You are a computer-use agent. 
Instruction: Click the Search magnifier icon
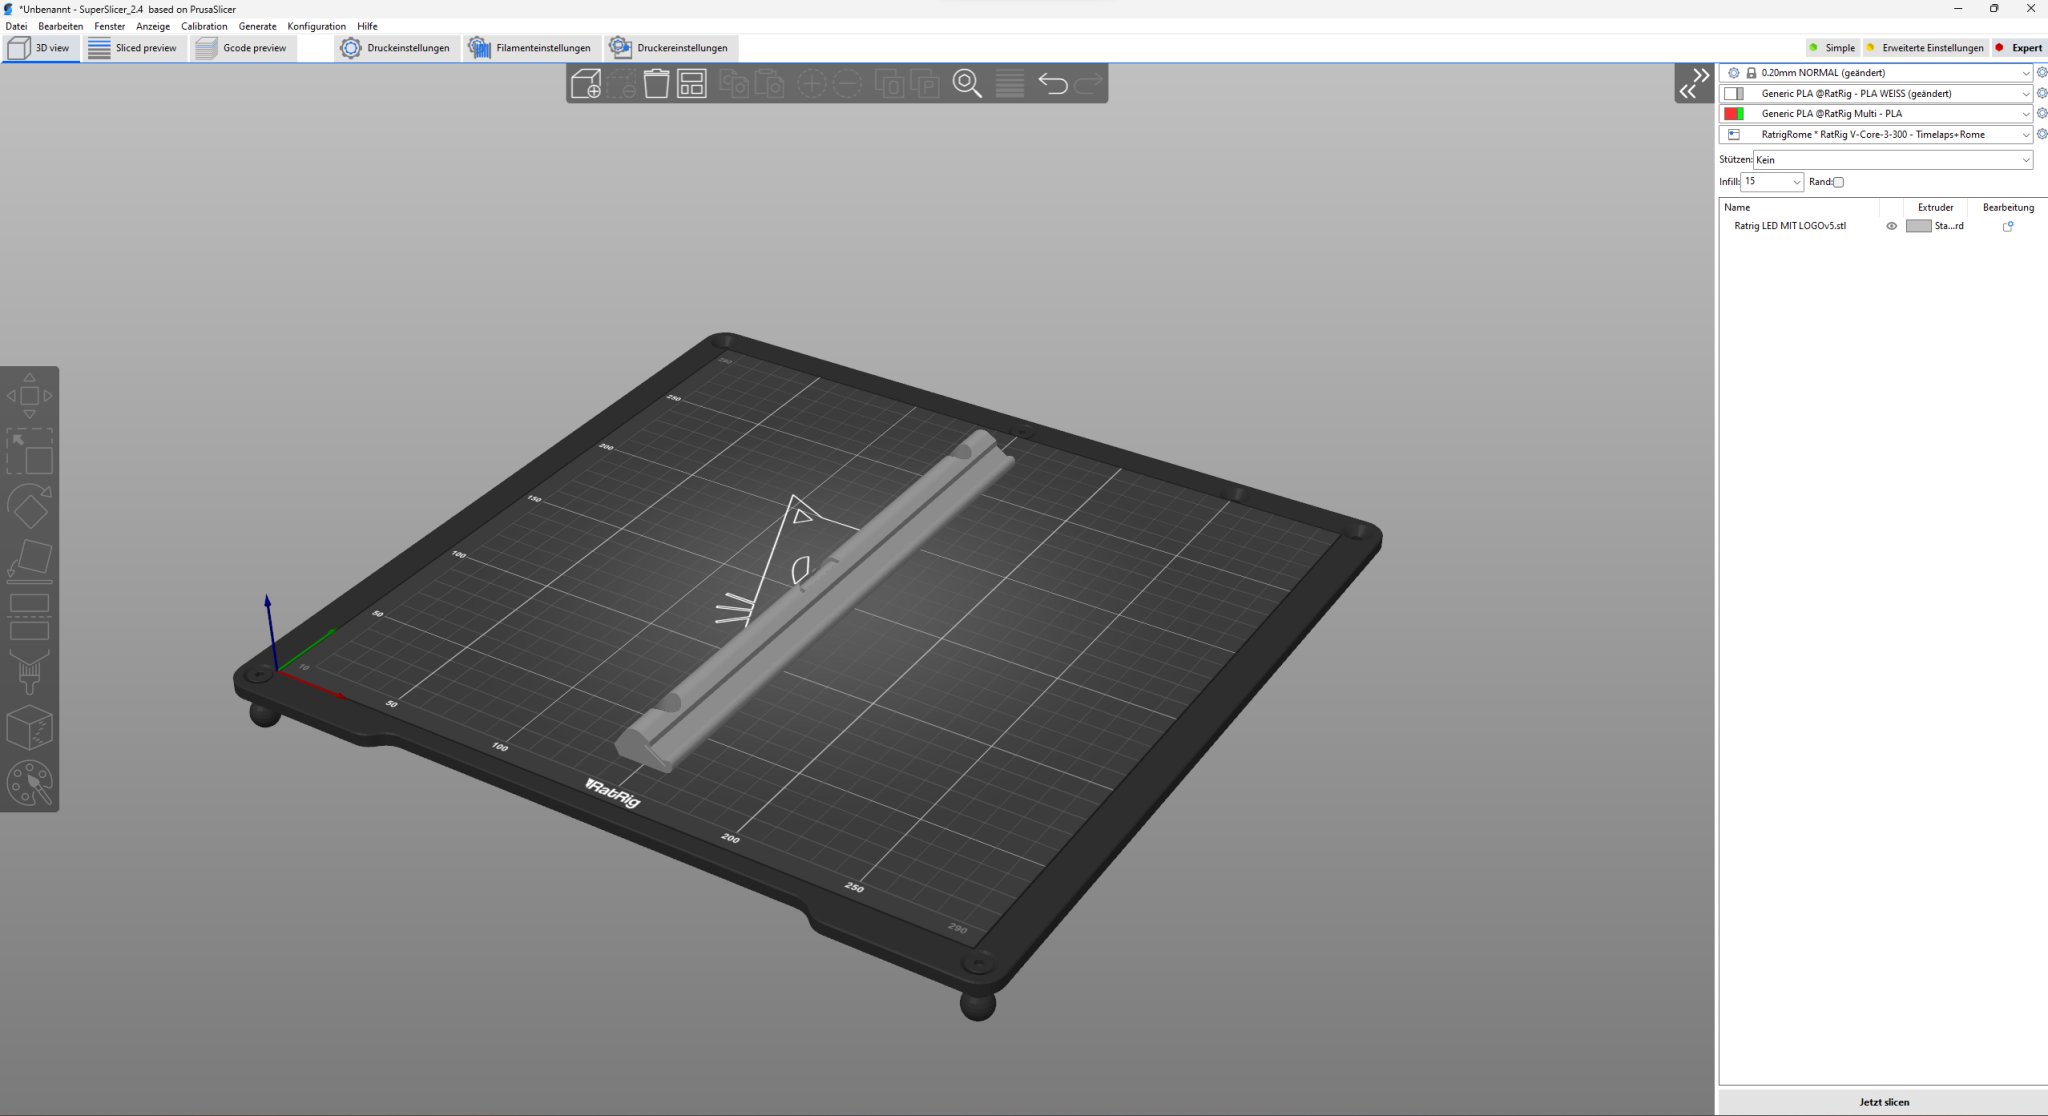[x=966, y=84]
